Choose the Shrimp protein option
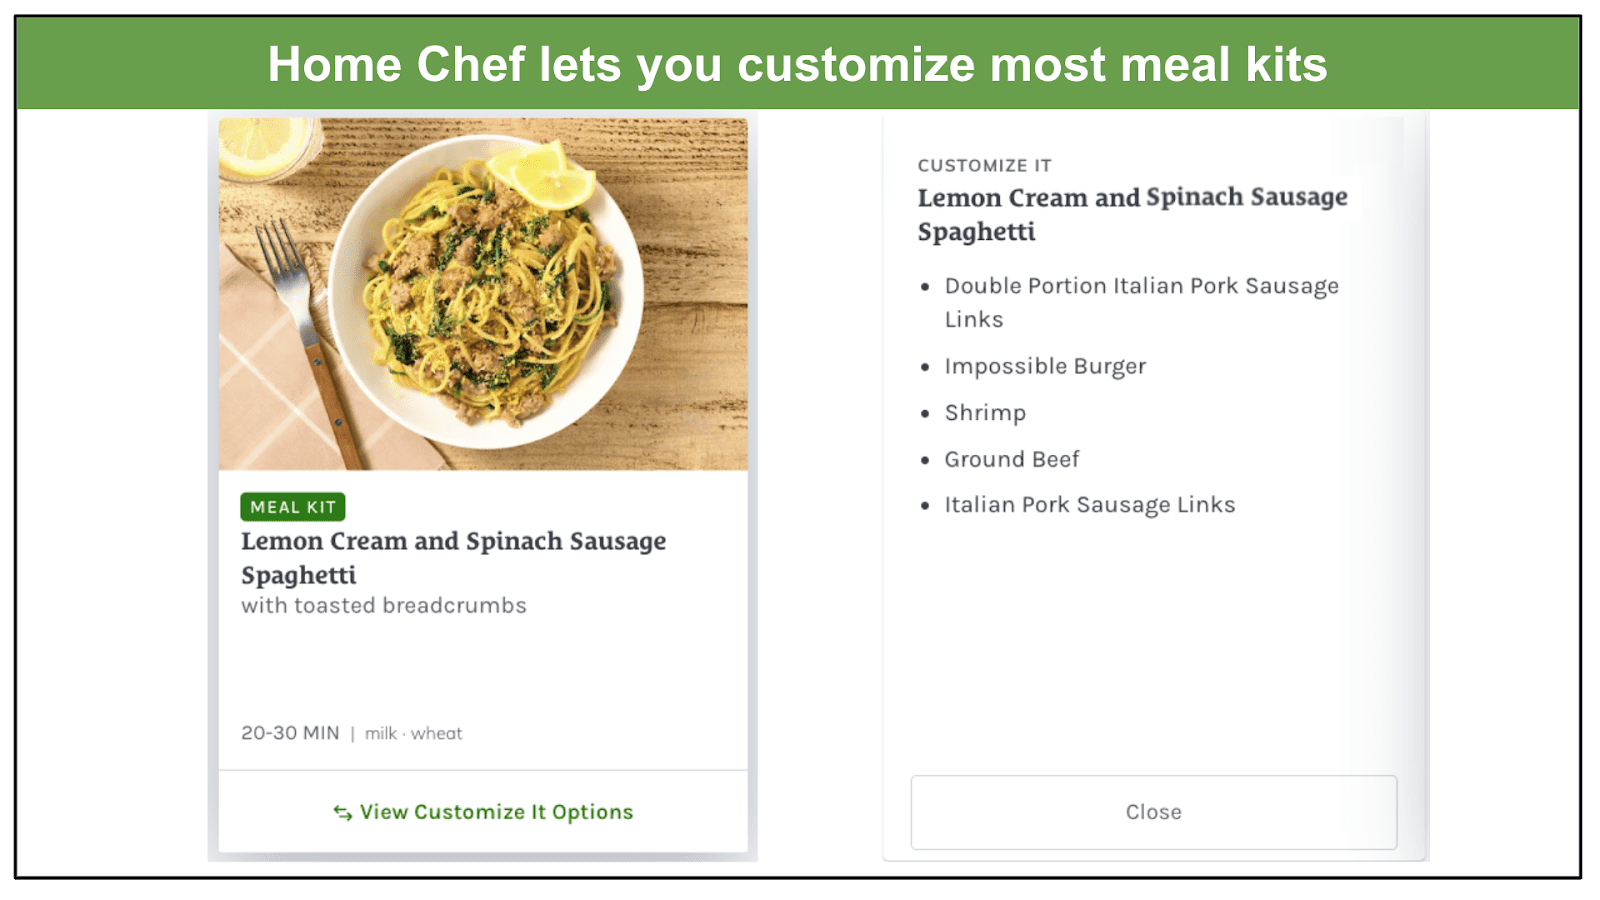The height and width of the screenshot is (900, 1600). pos(985,413)
